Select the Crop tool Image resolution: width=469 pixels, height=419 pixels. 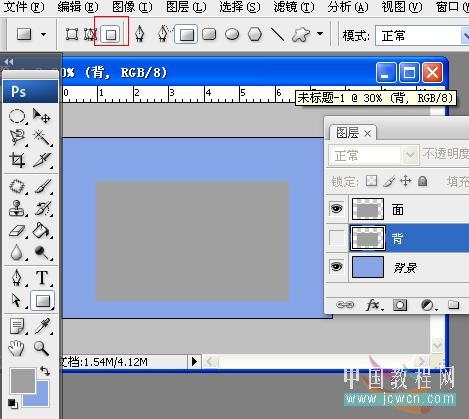coord(17,159)
